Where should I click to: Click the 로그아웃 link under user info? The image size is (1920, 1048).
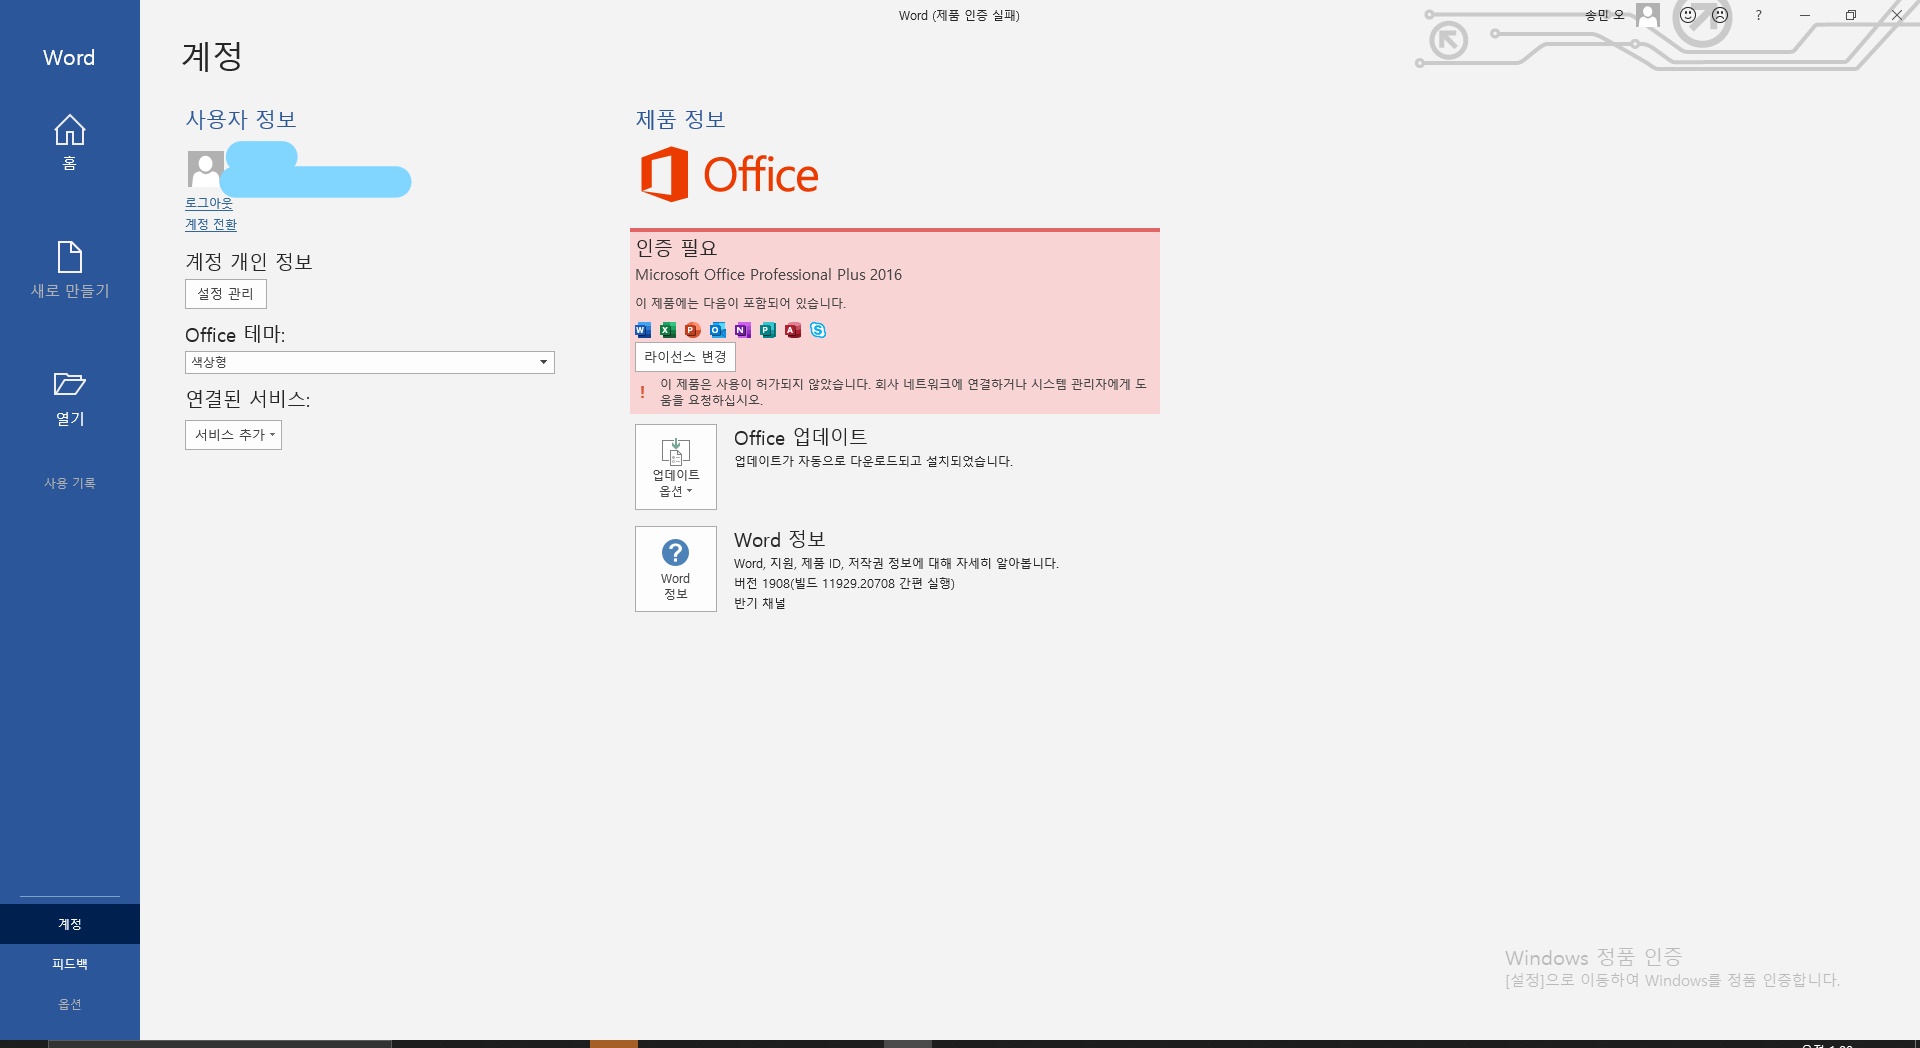point(208,203)
